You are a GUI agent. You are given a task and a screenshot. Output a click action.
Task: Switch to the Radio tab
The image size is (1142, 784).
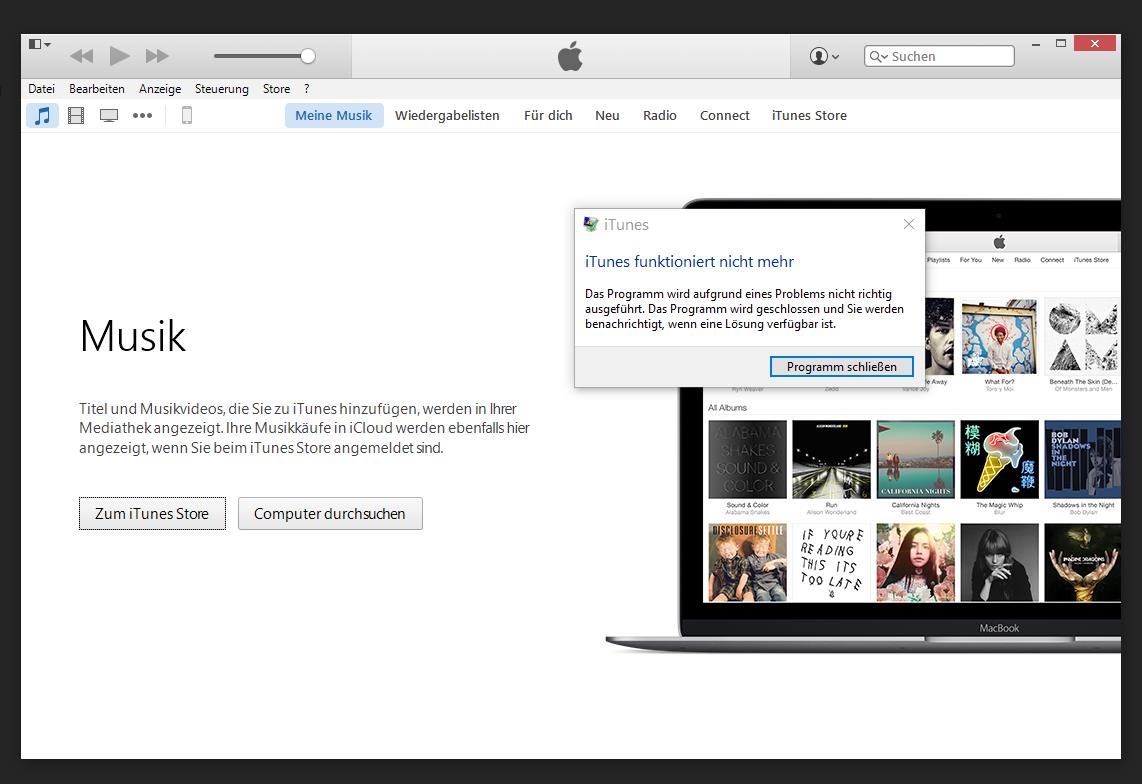[x=660, y=115]
